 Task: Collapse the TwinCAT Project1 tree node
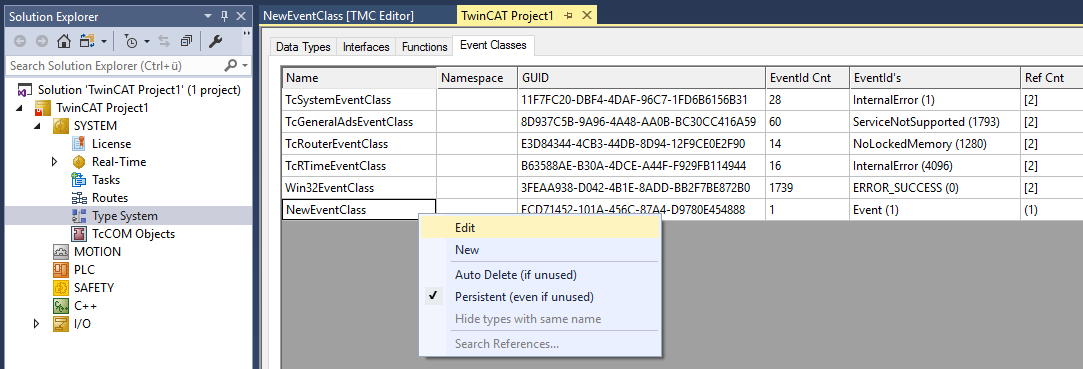pos(19,108)
